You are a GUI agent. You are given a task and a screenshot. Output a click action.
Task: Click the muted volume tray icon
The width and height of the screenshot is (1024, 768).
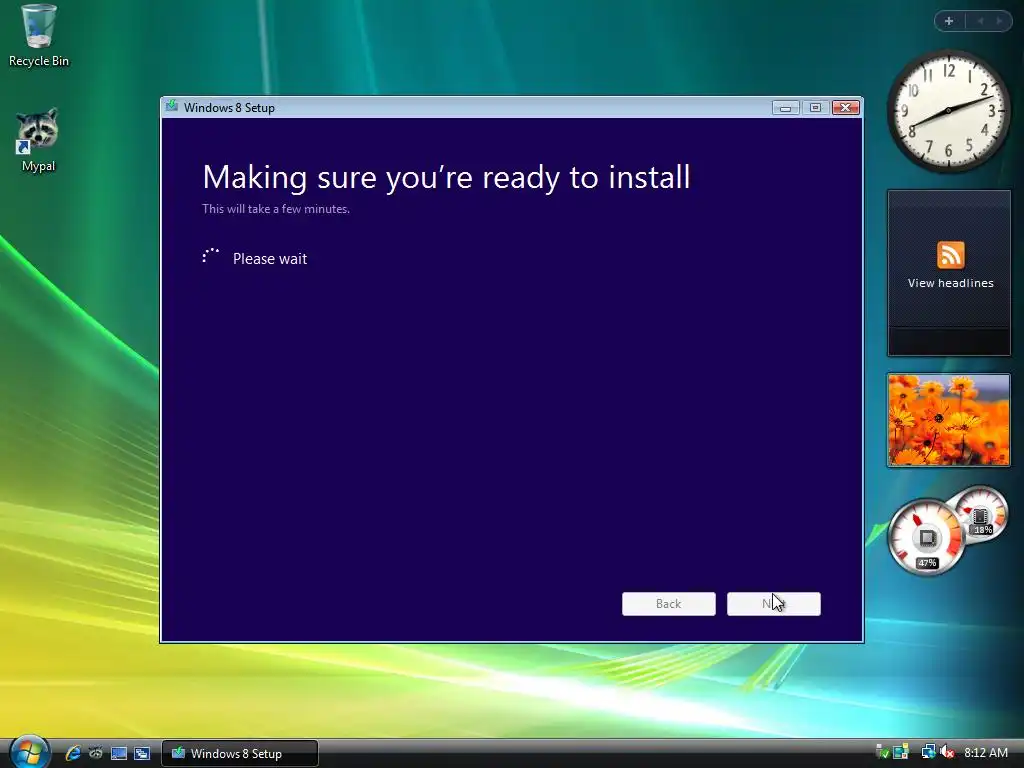pos(947,753)
